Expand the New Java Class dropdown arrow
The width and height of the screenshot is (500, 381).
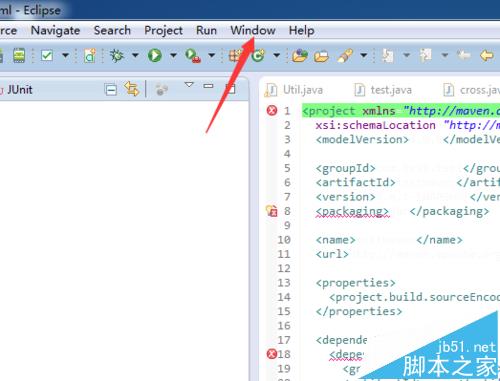[x=276, y=55]
